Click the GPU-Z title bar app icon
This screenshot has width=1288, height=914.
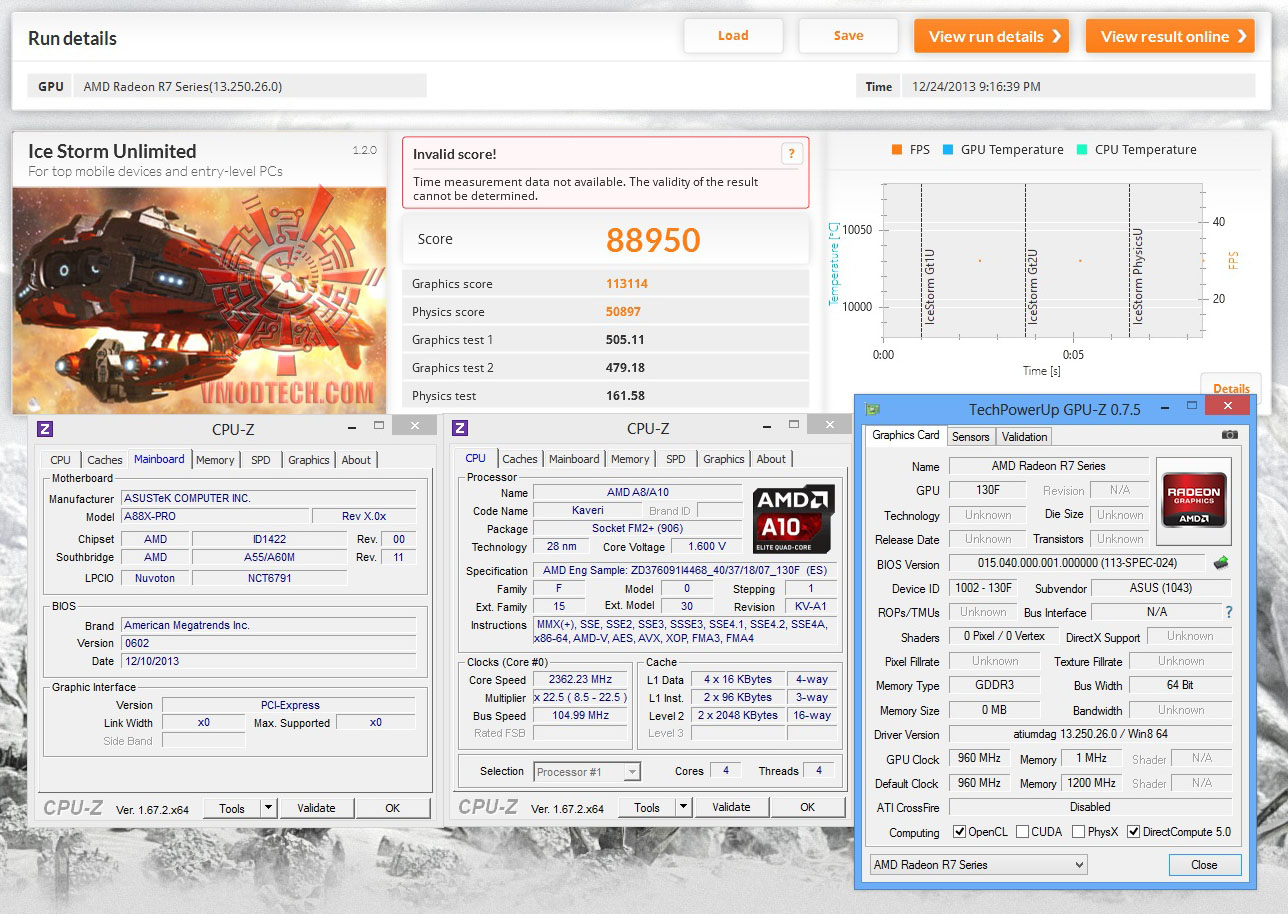pyautogui.click(x=873, y=408)
